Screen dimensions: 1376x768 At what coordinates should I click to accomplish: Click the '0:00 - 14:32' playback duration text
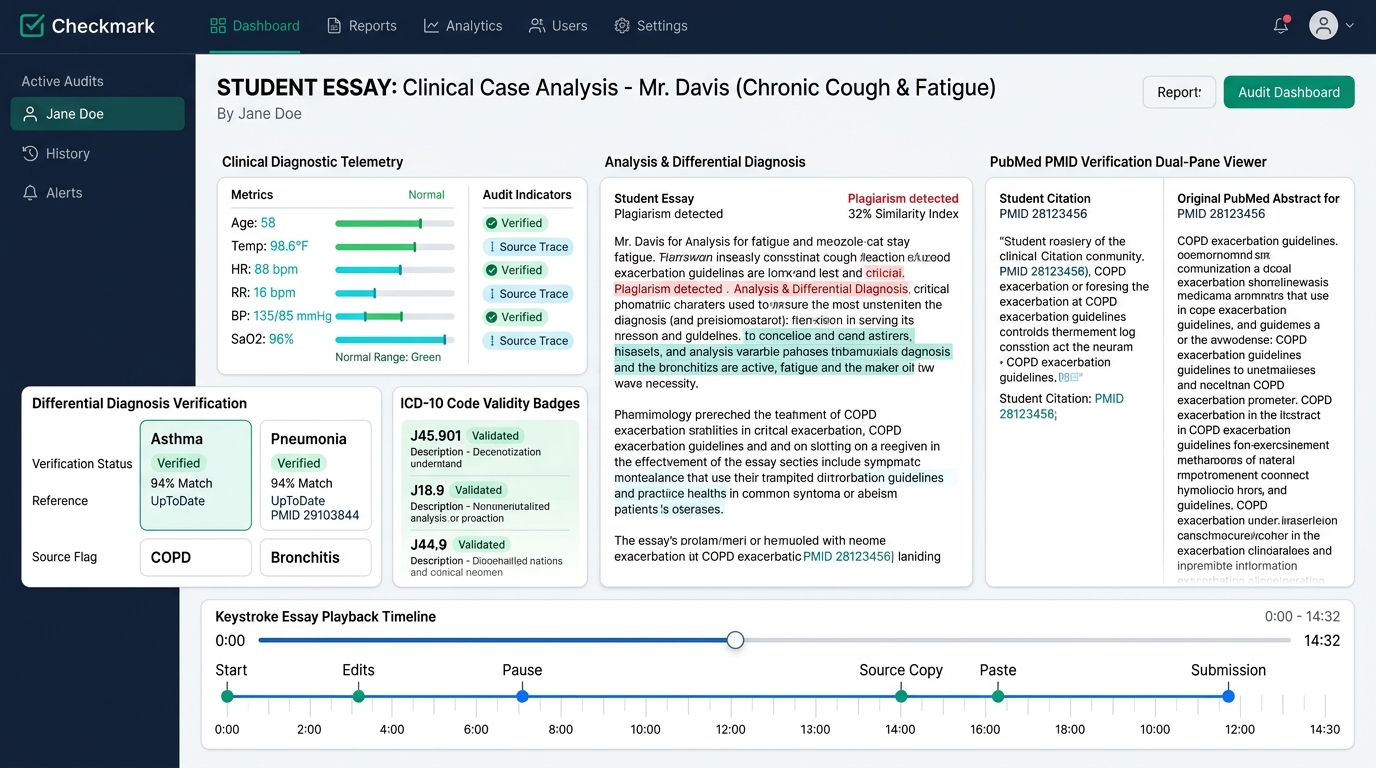[1302, 617]
